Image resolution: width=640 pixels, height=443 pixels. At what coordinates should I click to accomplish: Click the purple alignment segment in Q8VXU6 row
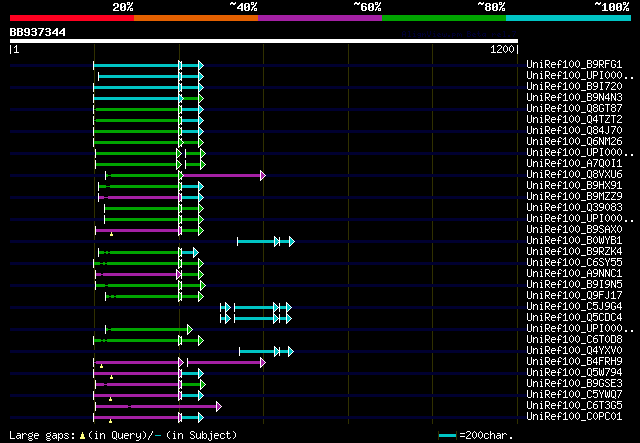click(222, 176)
